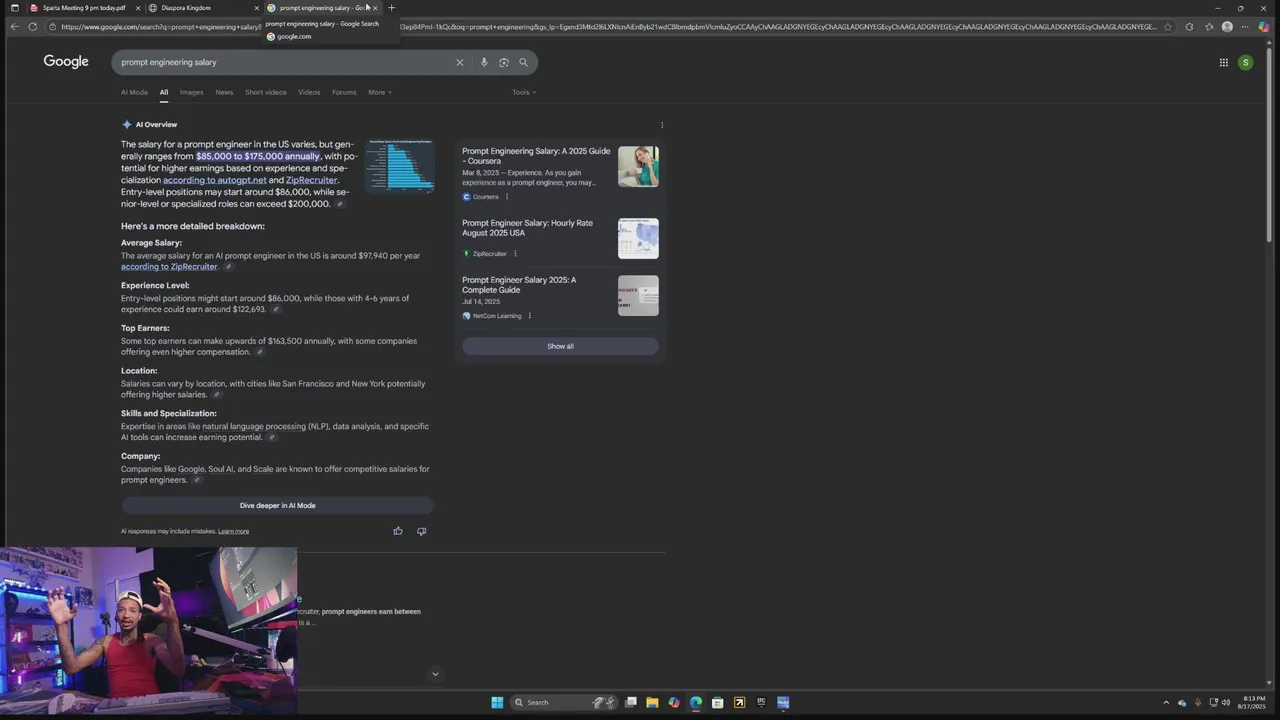Open 'according to autogpt.net' link

[x=215, y=180]
